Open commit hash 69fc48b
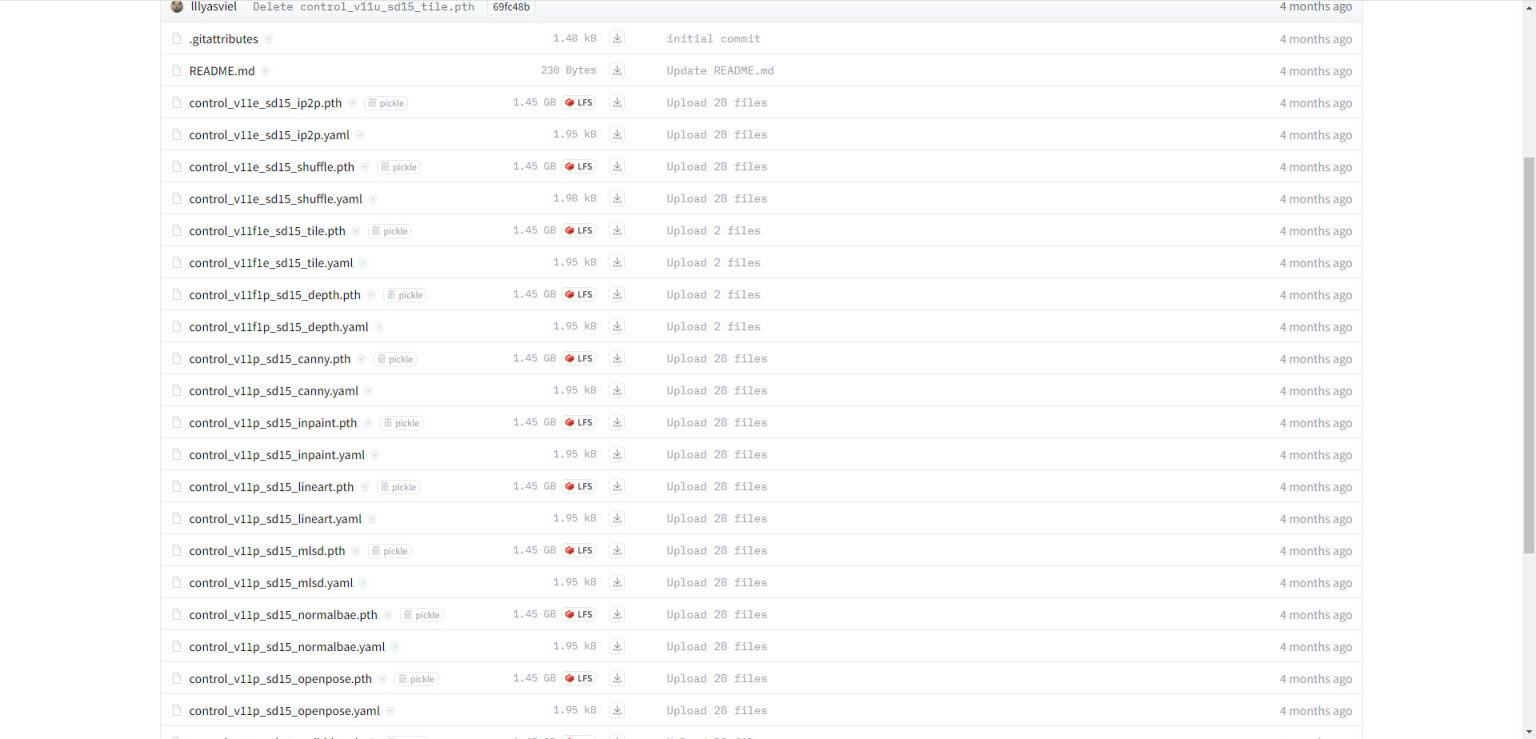The height and width of the screenshot is (739, 1536). coord(510,7)
